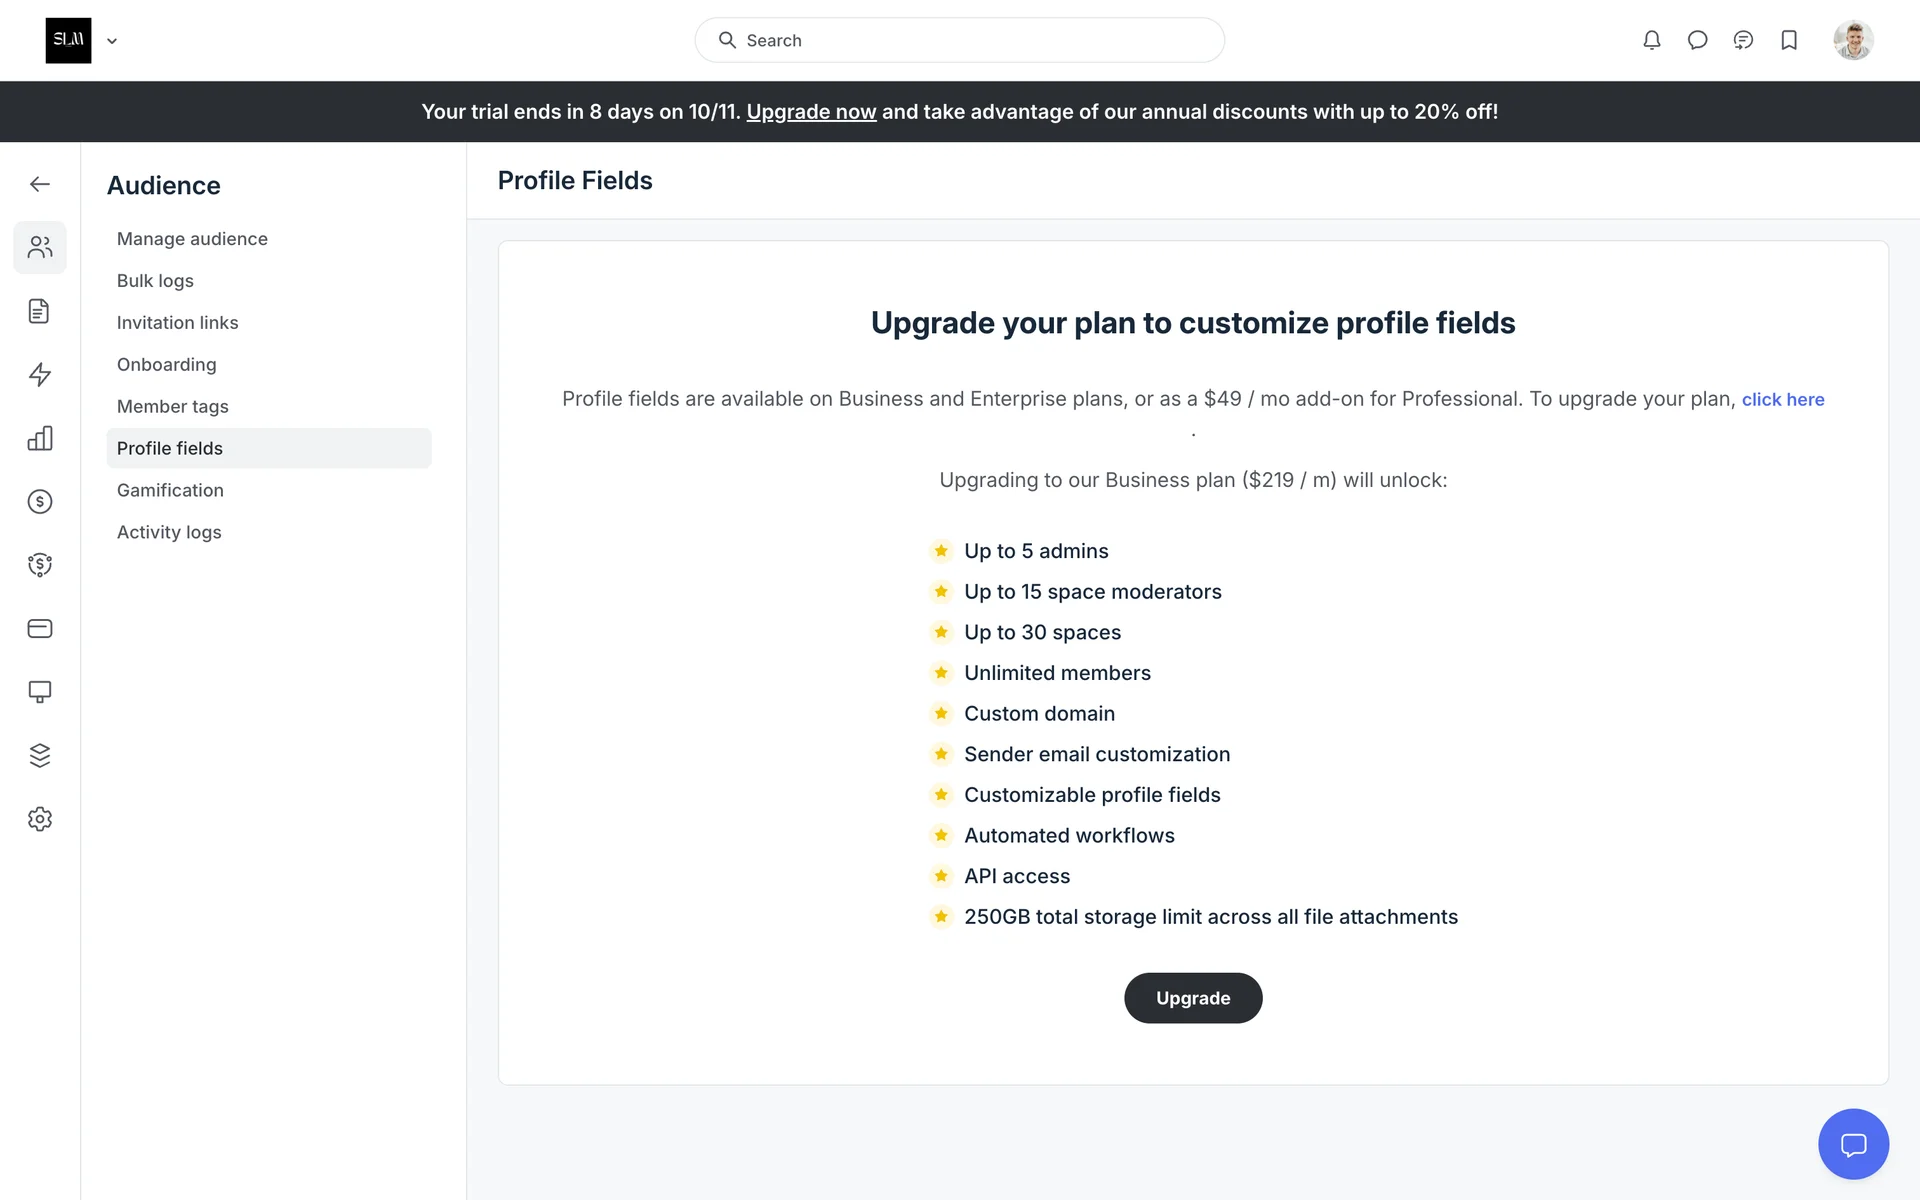Open the blue support chat widget
This screenshot has width=1920, height=1200.
point(1853,1144)
